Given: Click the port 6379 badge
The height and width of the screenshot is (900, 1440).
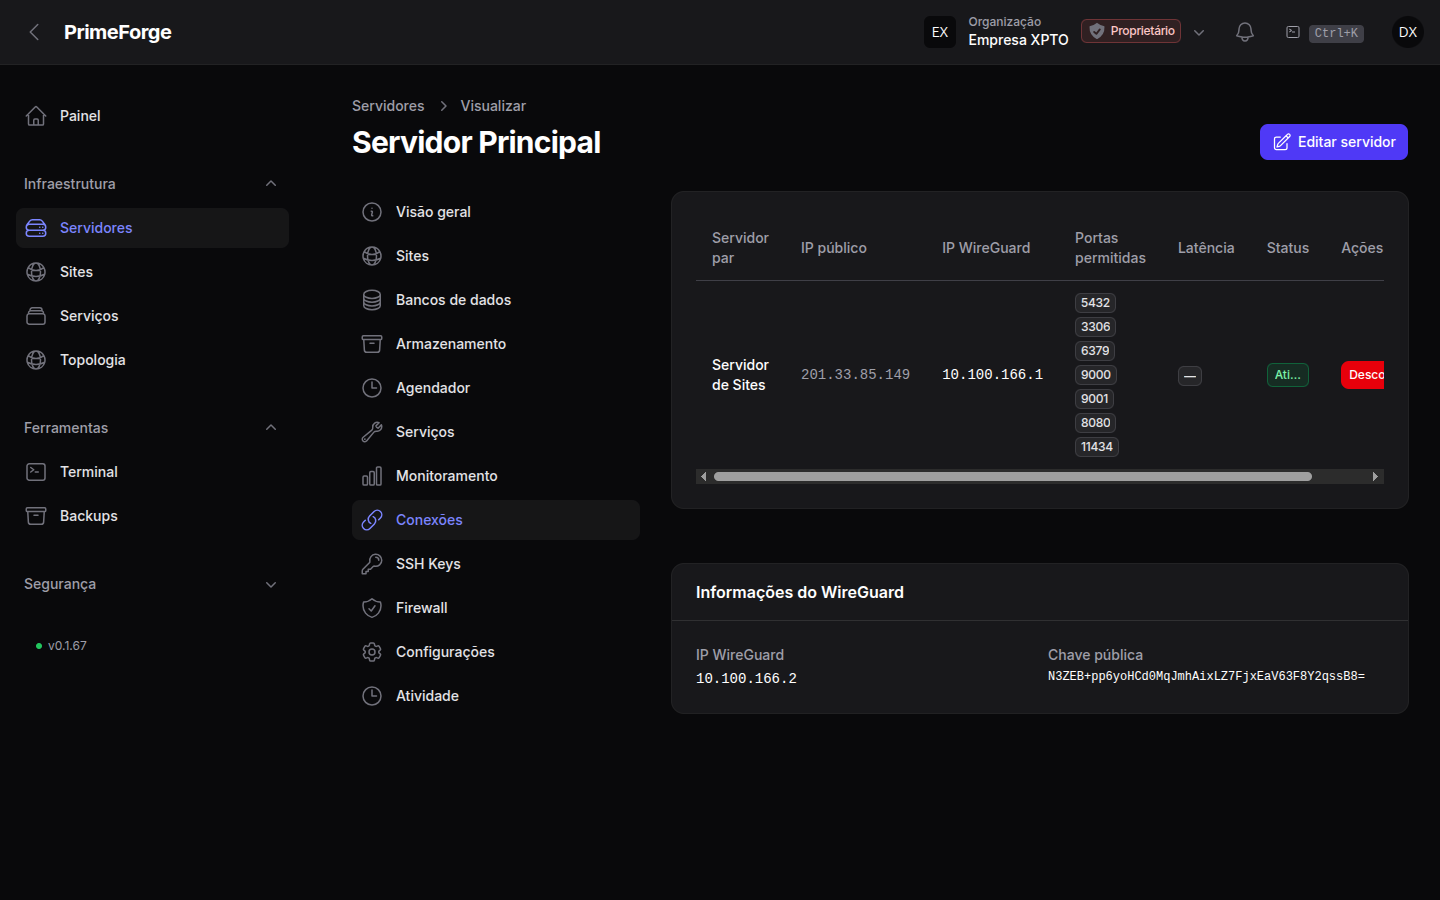Looking at the screenshot, I should coord(1095,351).
